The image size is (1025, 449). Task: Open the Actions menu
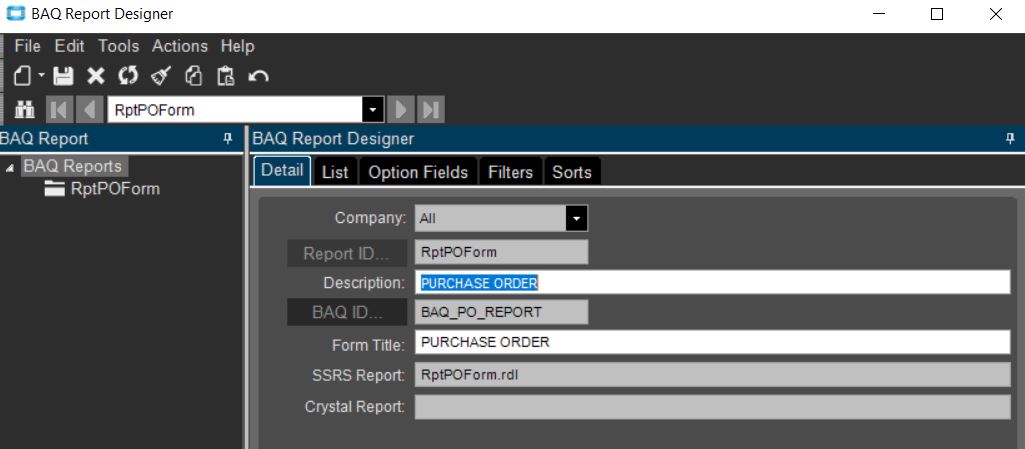pos(180,46)
